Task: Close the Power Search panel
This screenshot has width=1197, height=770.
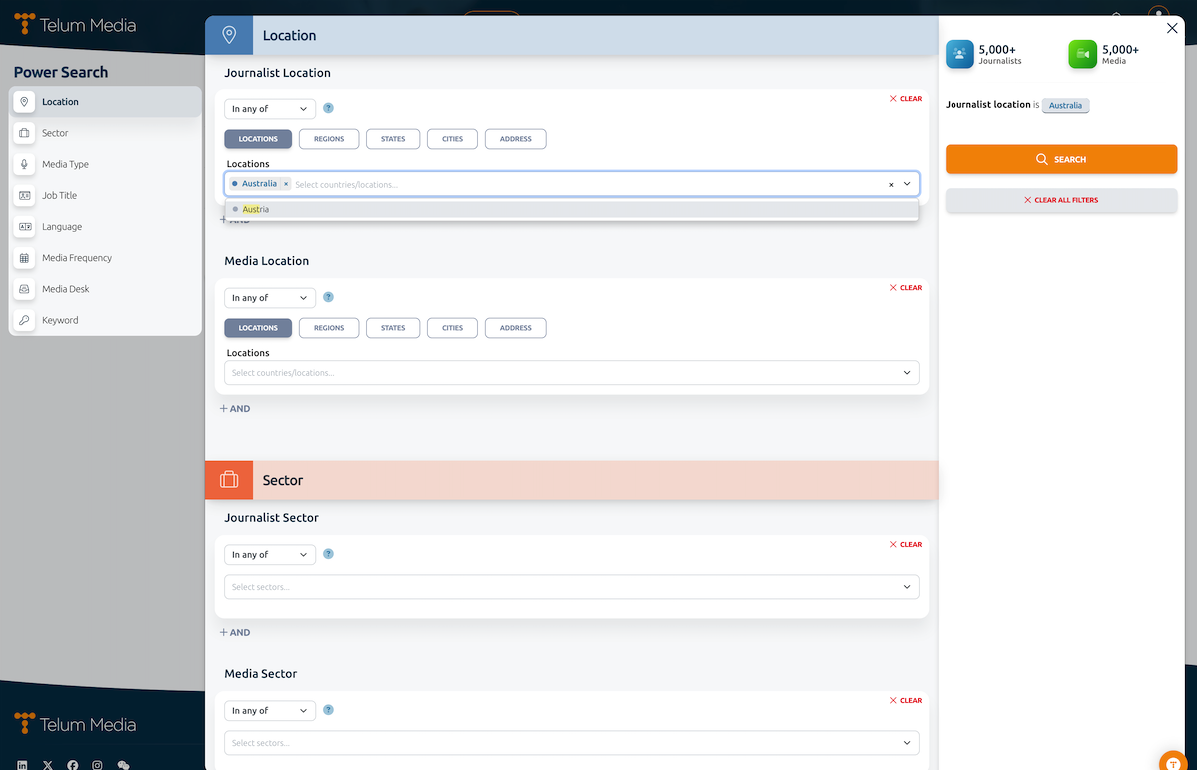Action: (x=1172, y=29)
